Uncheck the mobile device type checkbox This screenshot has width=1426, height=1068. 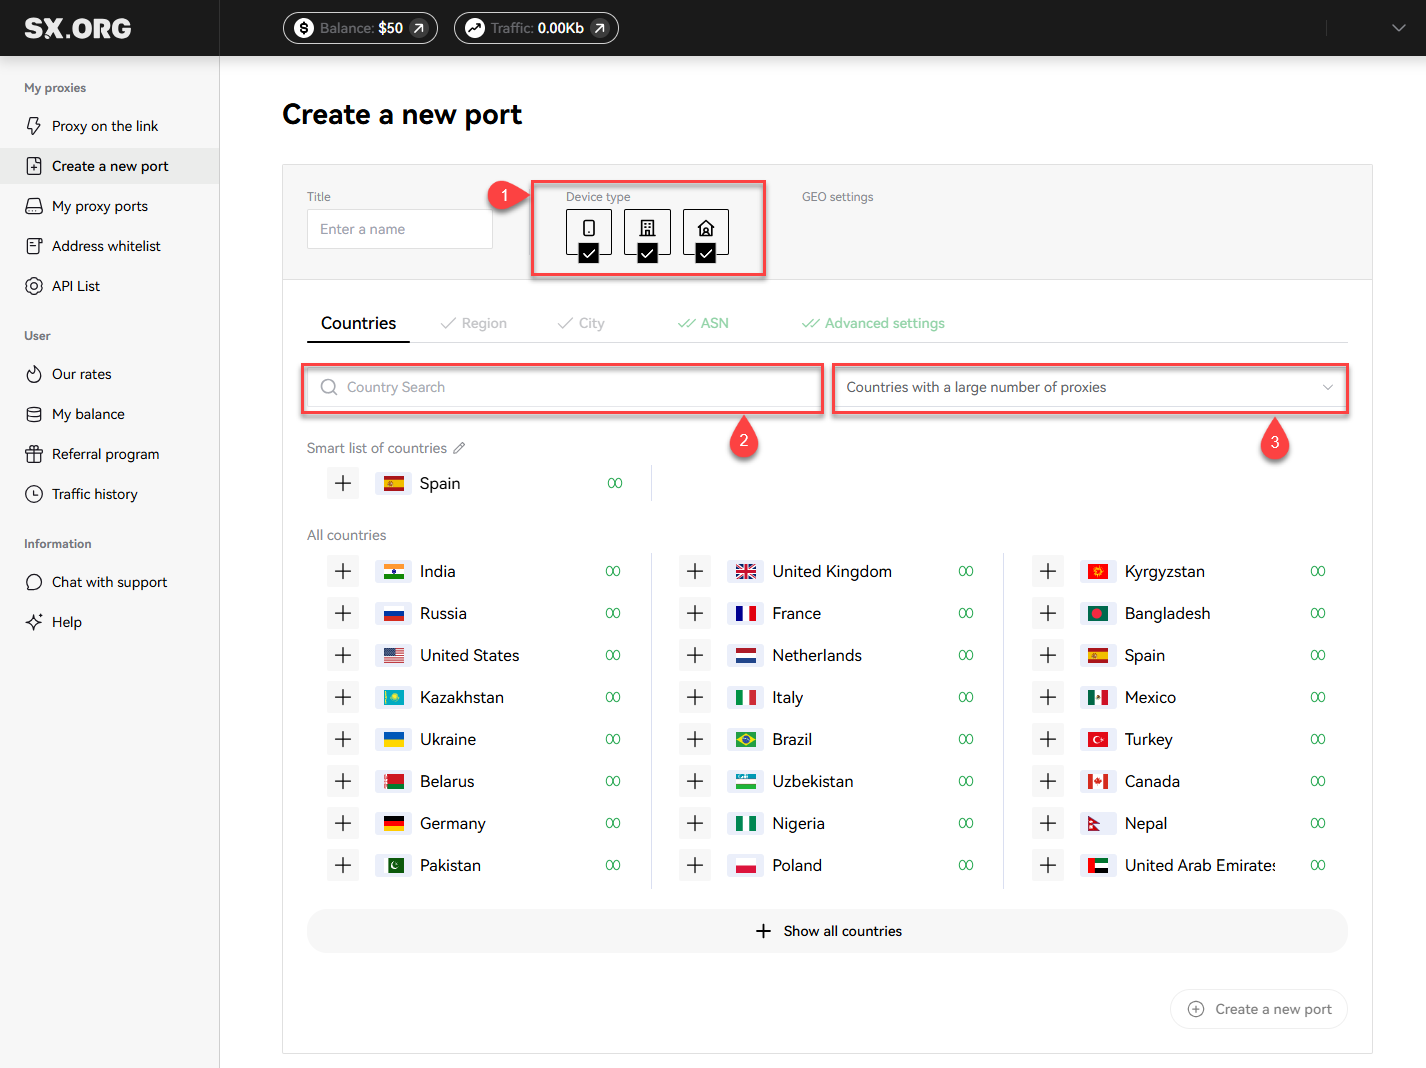click(588, 254)
